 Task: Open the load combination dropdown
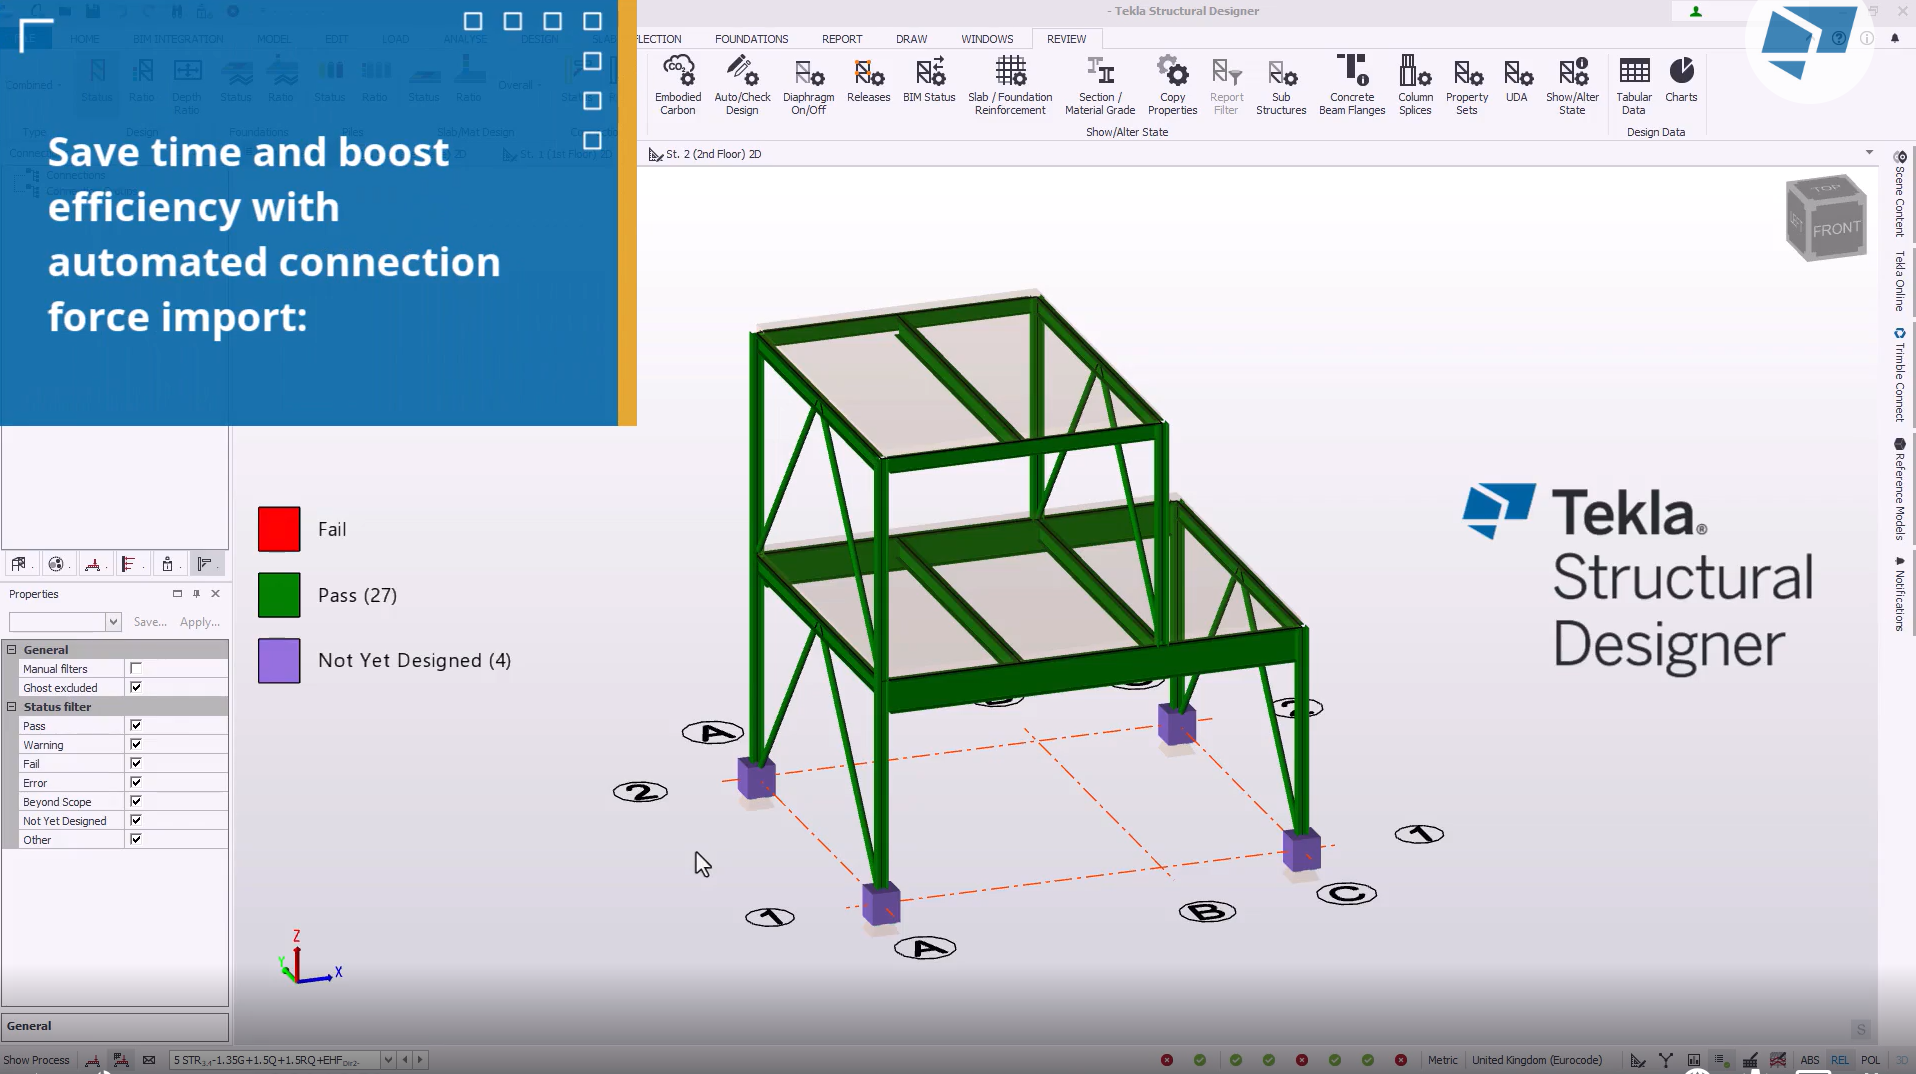coord(388,1060)
